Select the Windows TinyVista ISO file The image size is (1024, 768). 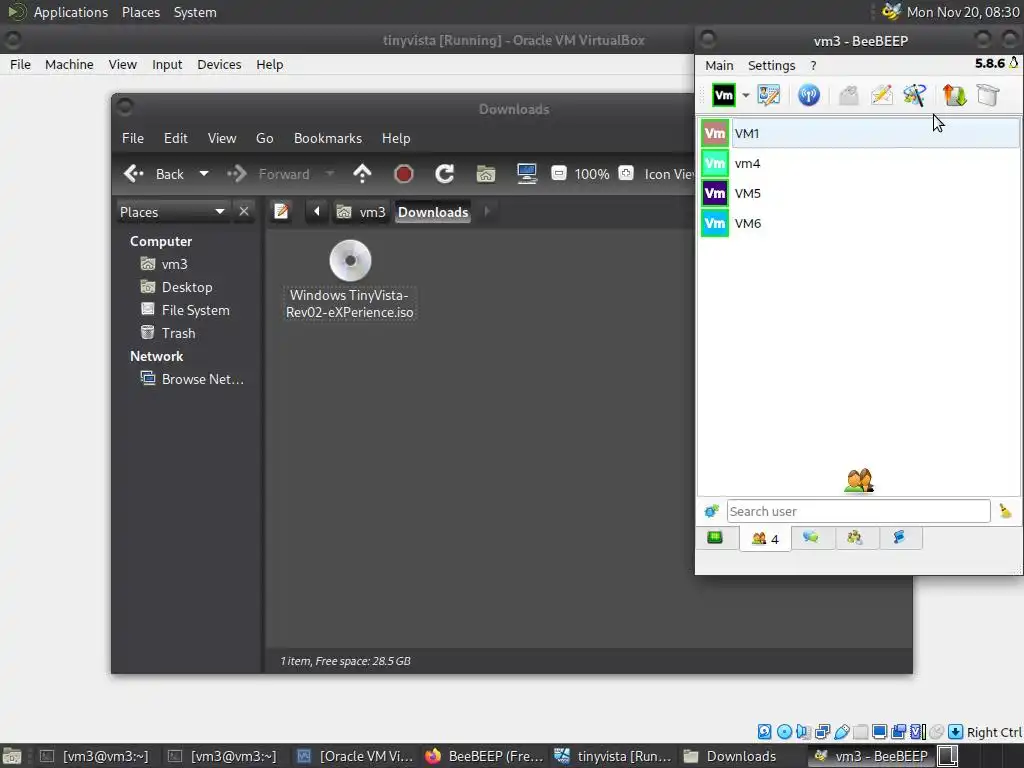click(x=350, y=280)
